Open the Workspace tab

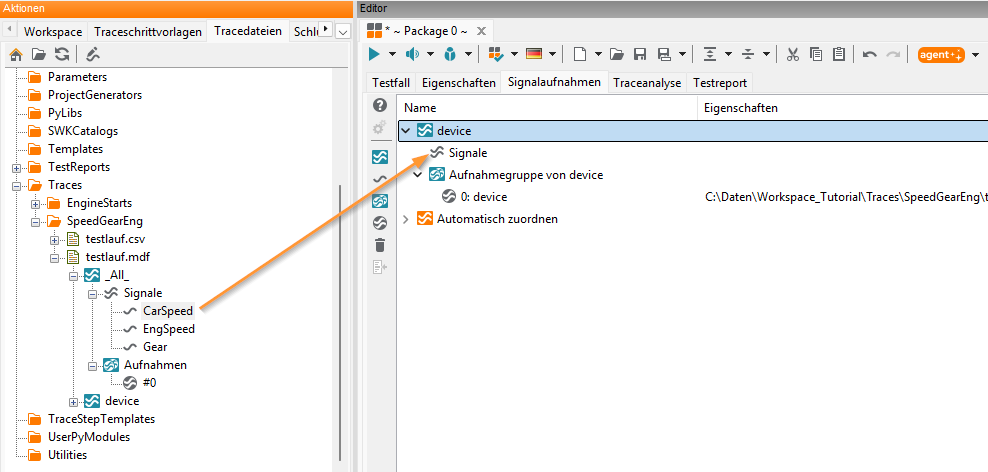click(53, 31)
